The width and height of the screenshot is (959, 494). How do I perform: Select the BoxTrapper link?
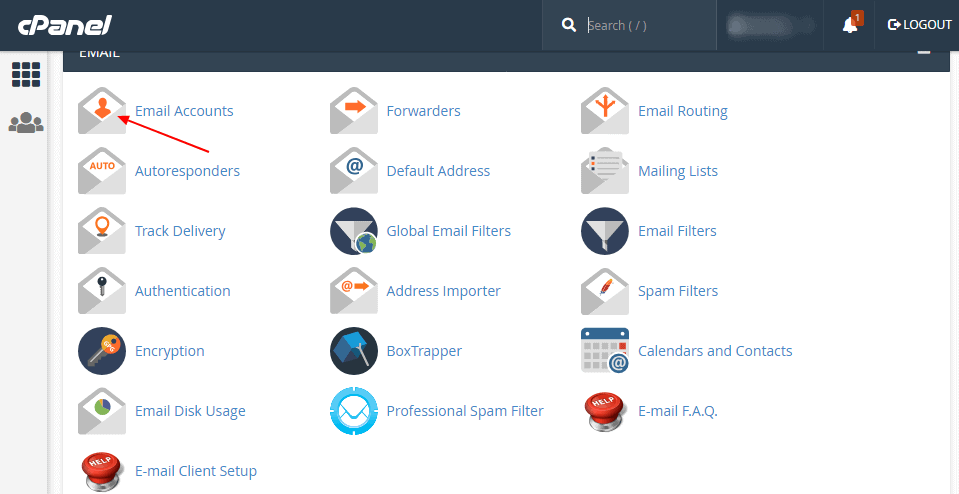pyautogui.click(x=424, y=350)
